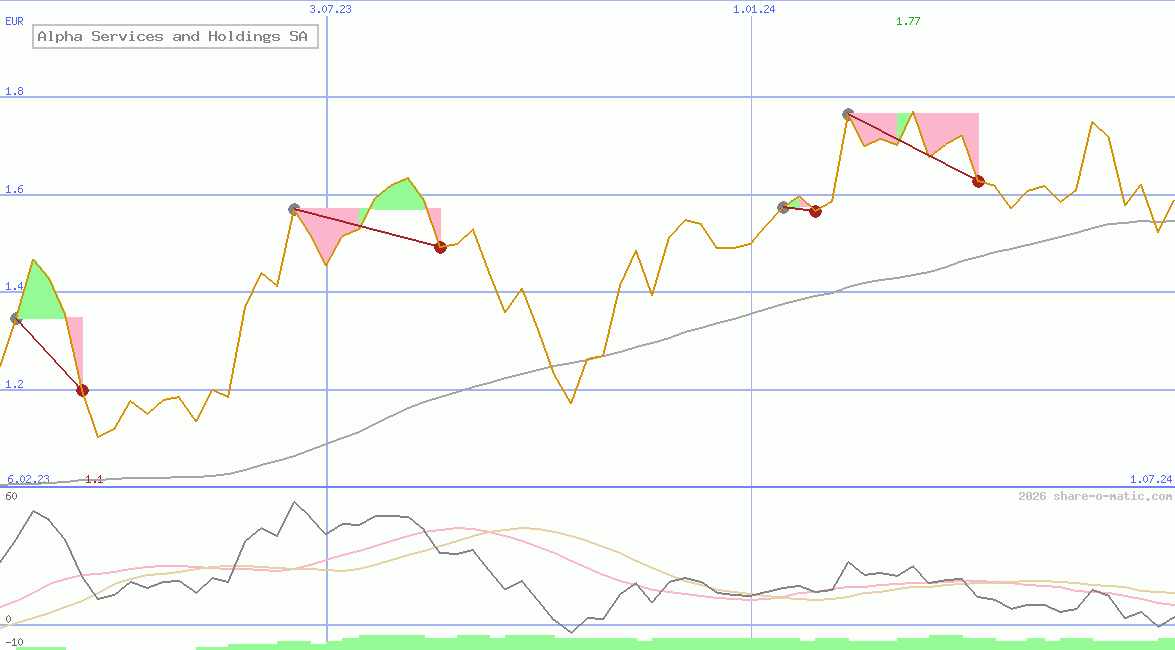Open the share-o-matic.com watermark link
1175x650 pixels.
tap(1095, 496)
